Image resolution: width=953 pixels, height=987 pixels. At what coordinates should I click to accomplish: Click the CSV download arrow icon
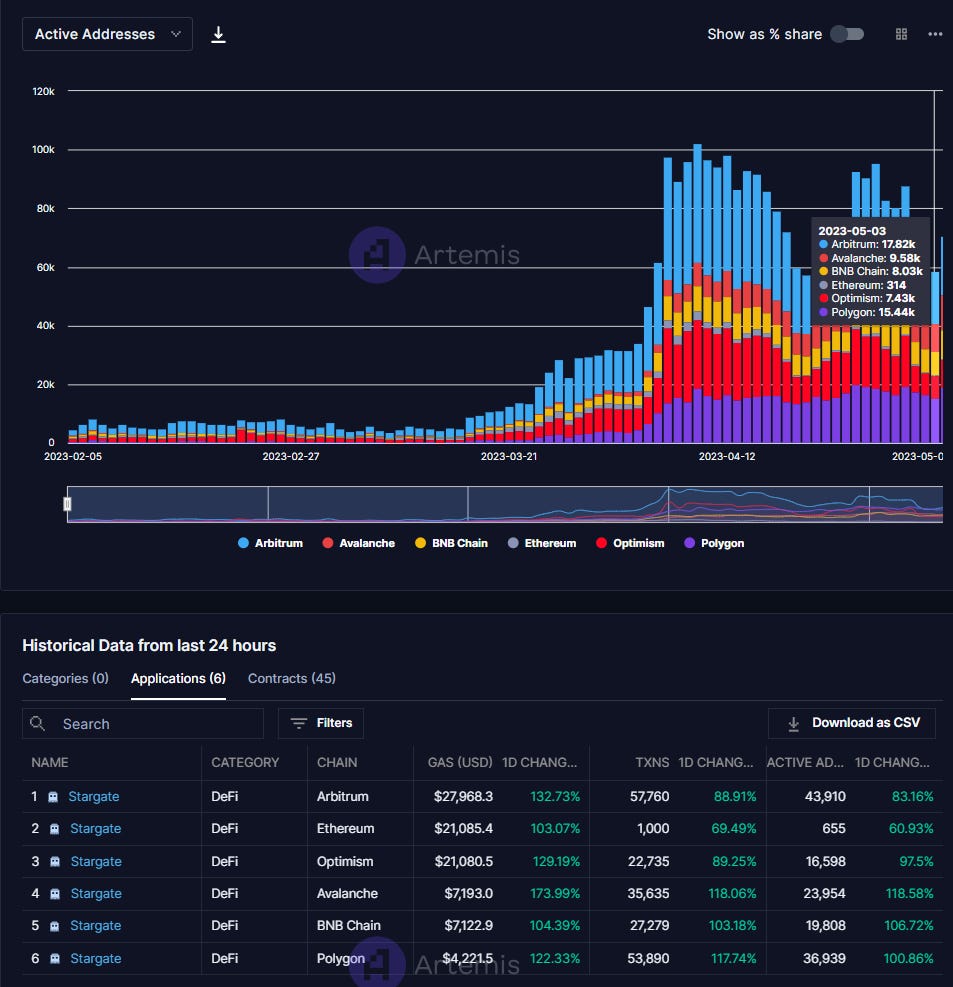[x=794, y=724]
